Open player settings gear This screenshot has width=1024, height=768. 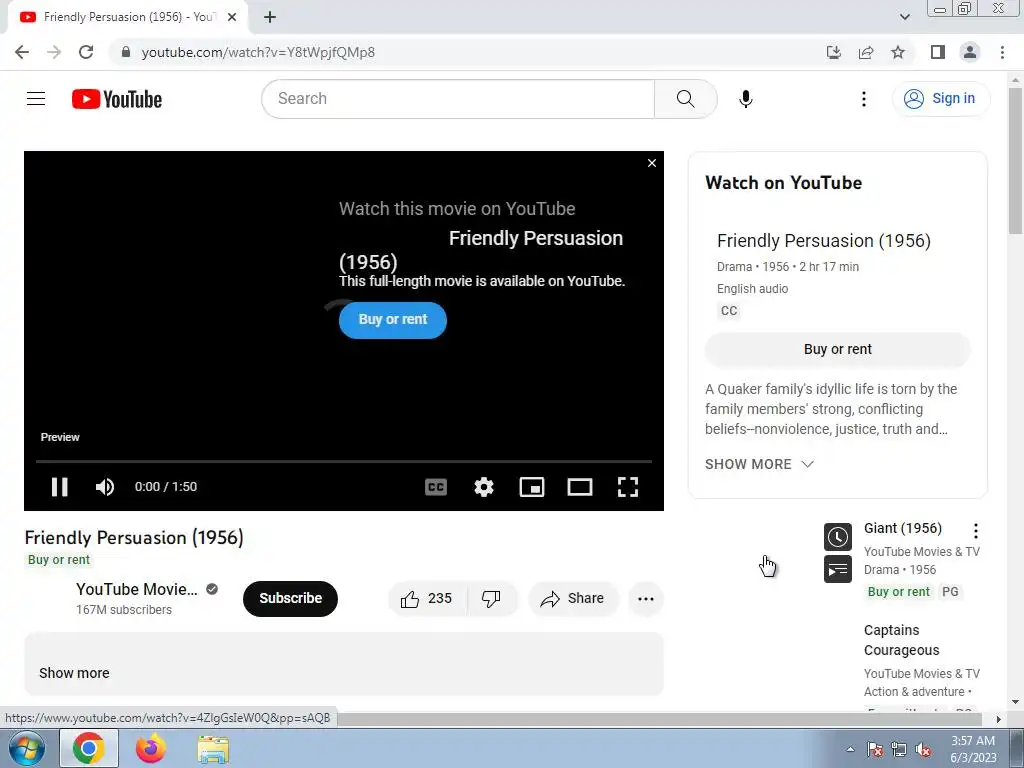[x=483, y=487]
